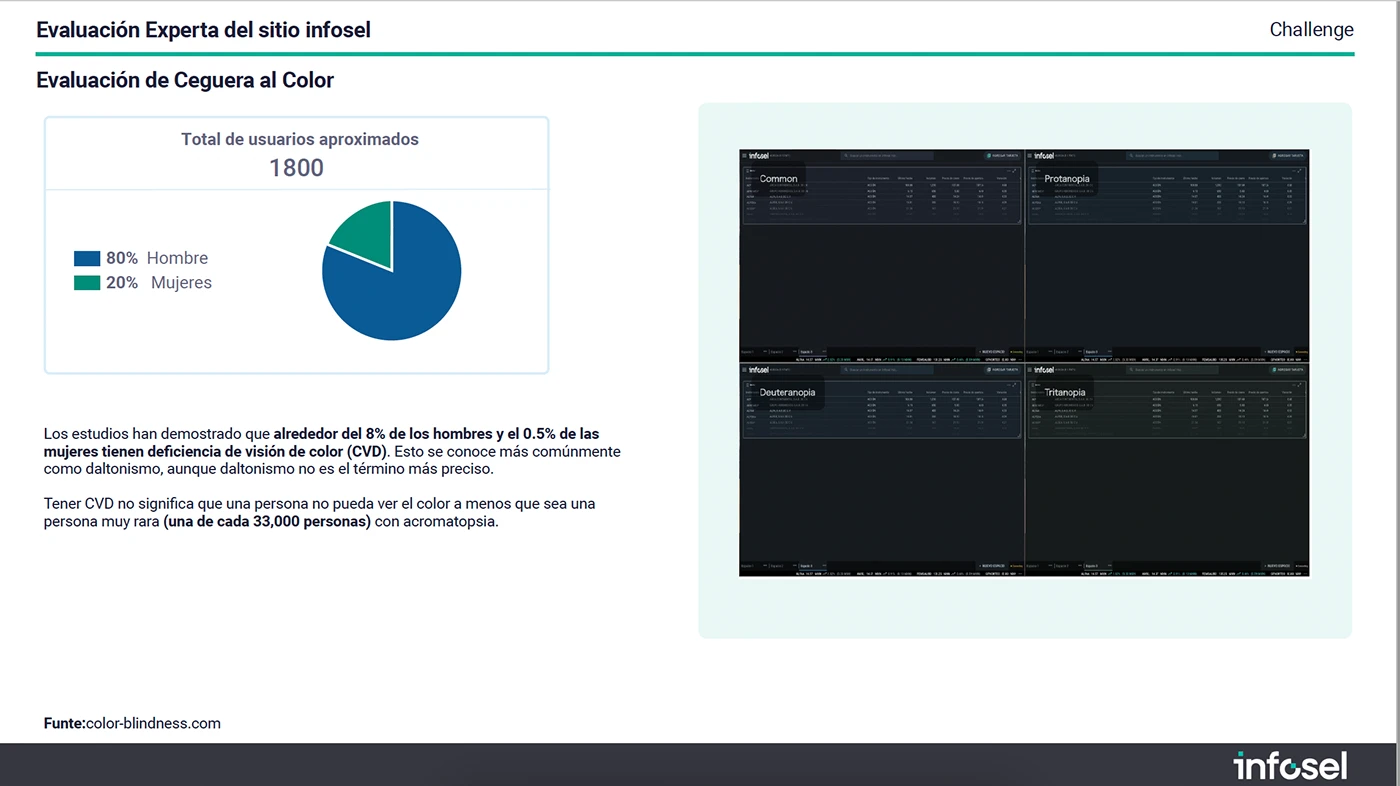Click the total users value "1800"

296,167
